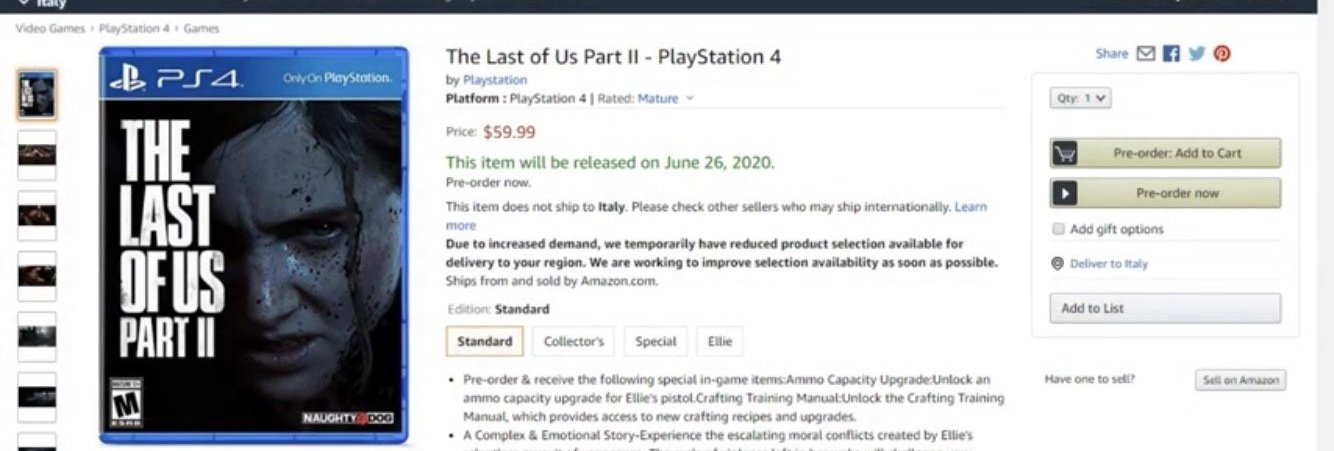Select the Standard edition option

[x=485, y=341]
